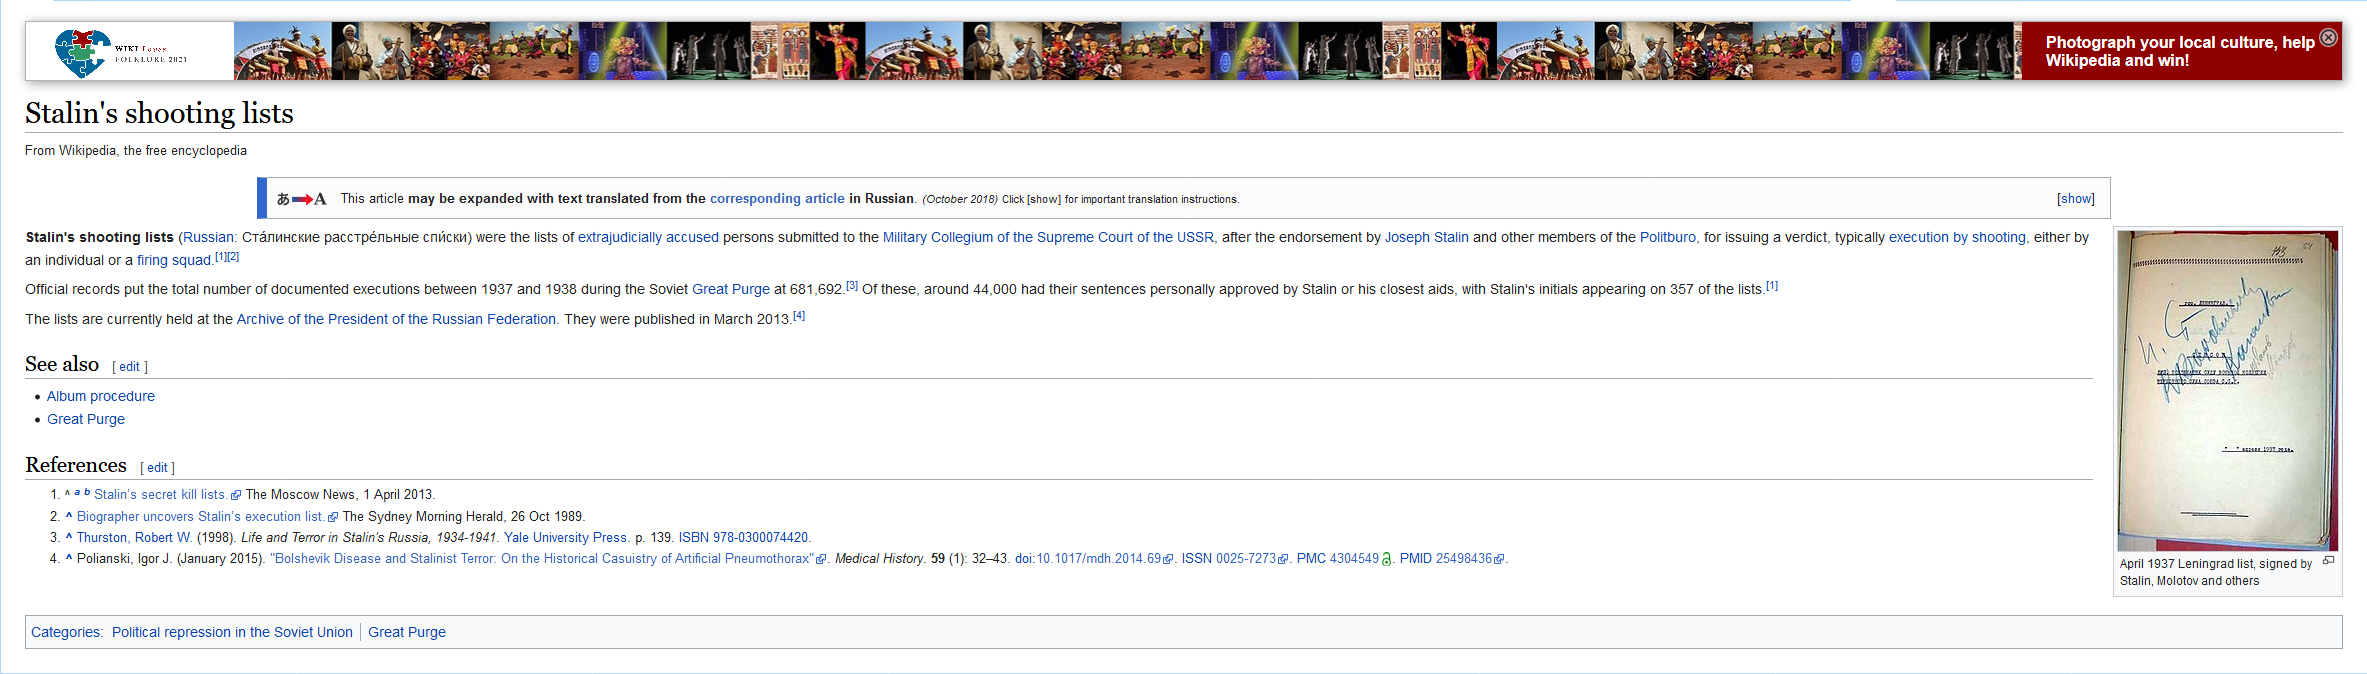Open the Yale University Press link
Viewport: 2367px width, 674px height.
[x=566, y=538]
